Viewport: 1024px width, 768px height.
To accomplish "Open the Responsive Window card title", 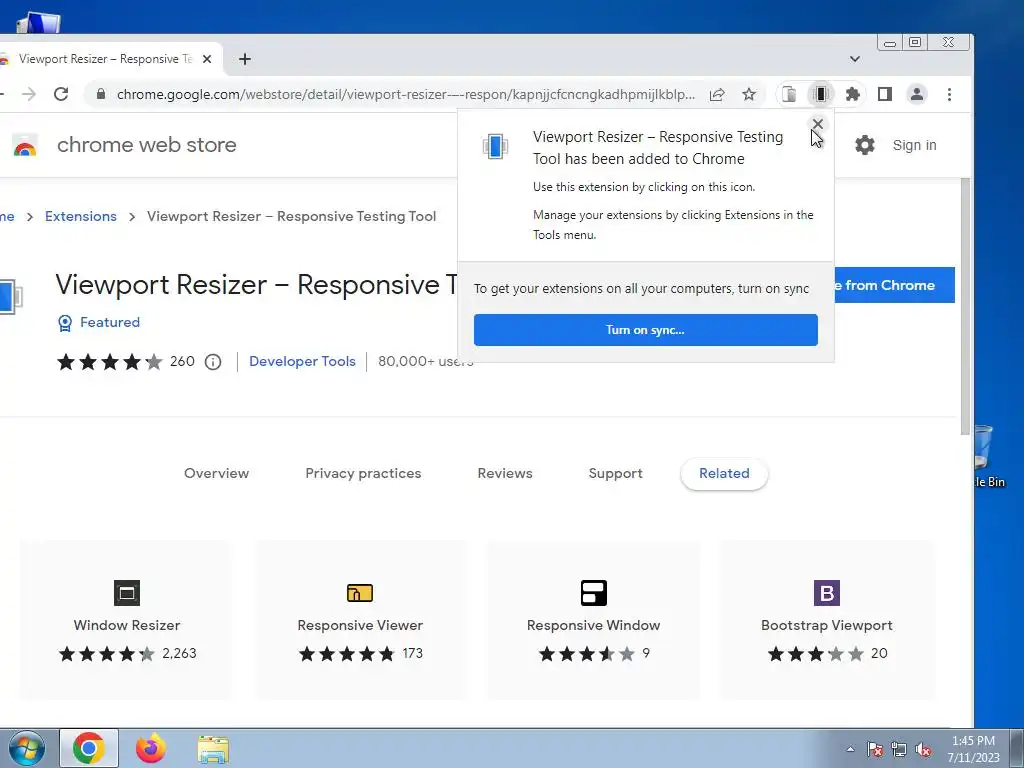I will click(x=594, y=625).
